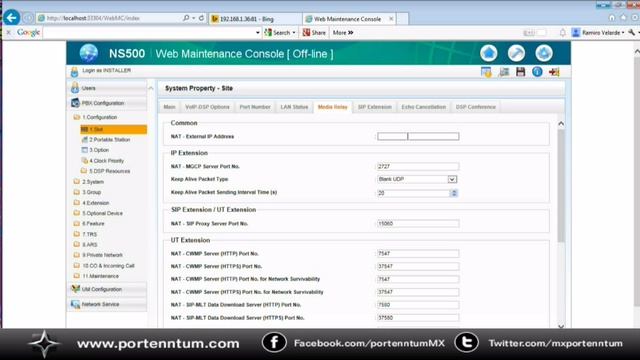Switch to VoIP-DSP Options tab
This screenshot has width=640, height=360.
pos(207,107)
